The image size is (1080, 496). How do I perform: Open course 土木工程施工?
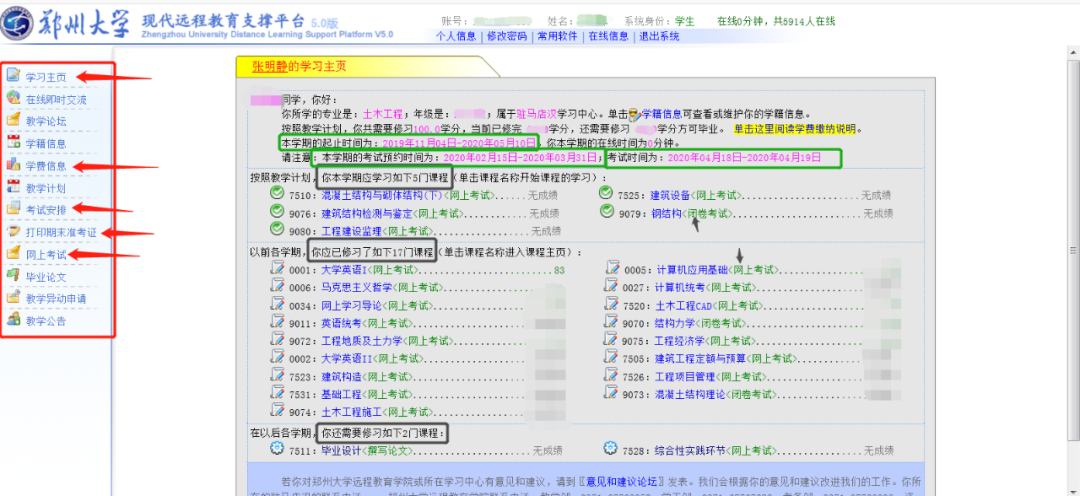pos(351,413)
